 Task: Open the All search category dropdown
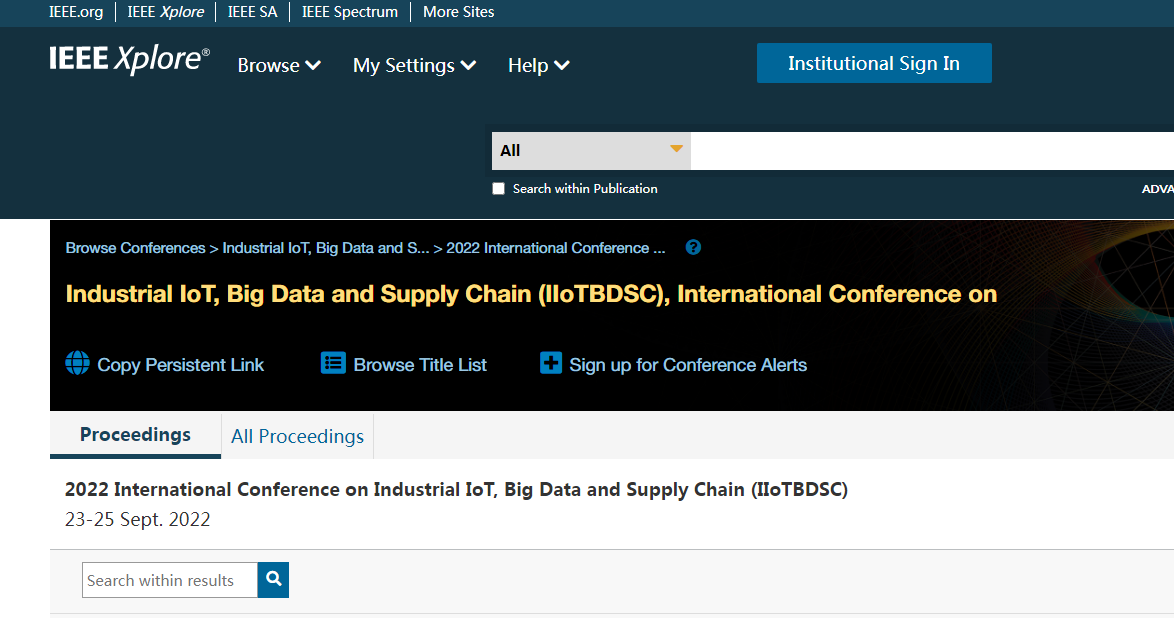pyautogui.click(x=591, y=151)
